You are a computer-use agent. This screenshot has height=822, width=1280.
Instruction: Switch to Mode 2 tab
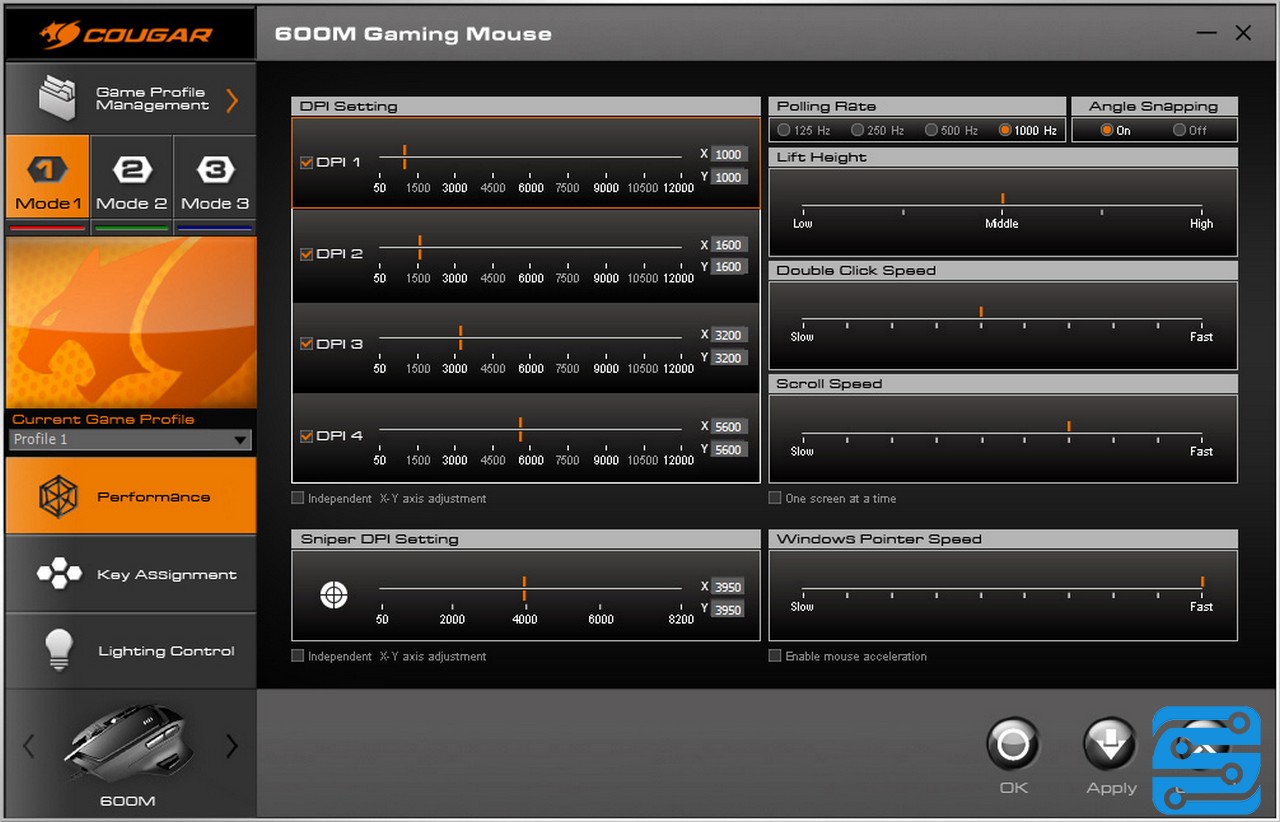[x=132, y=177]
